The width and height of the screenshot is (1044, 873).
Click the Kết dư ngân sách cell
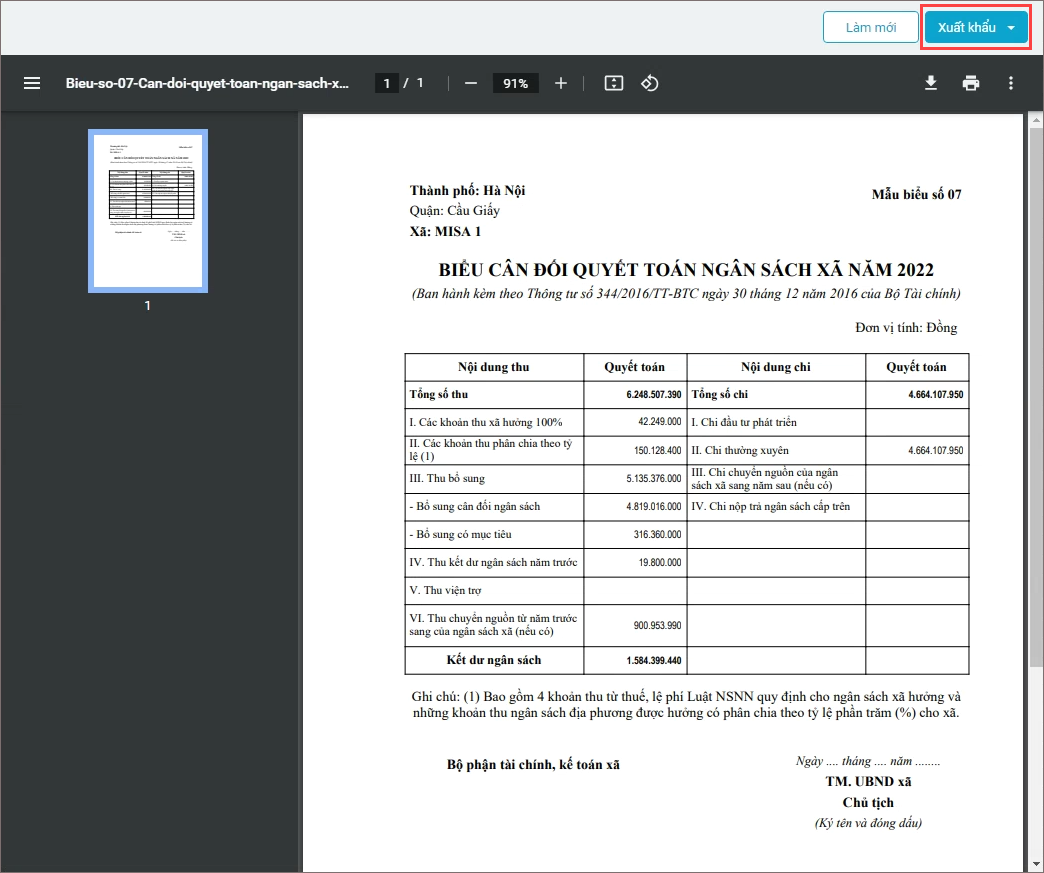pos(494,660)
